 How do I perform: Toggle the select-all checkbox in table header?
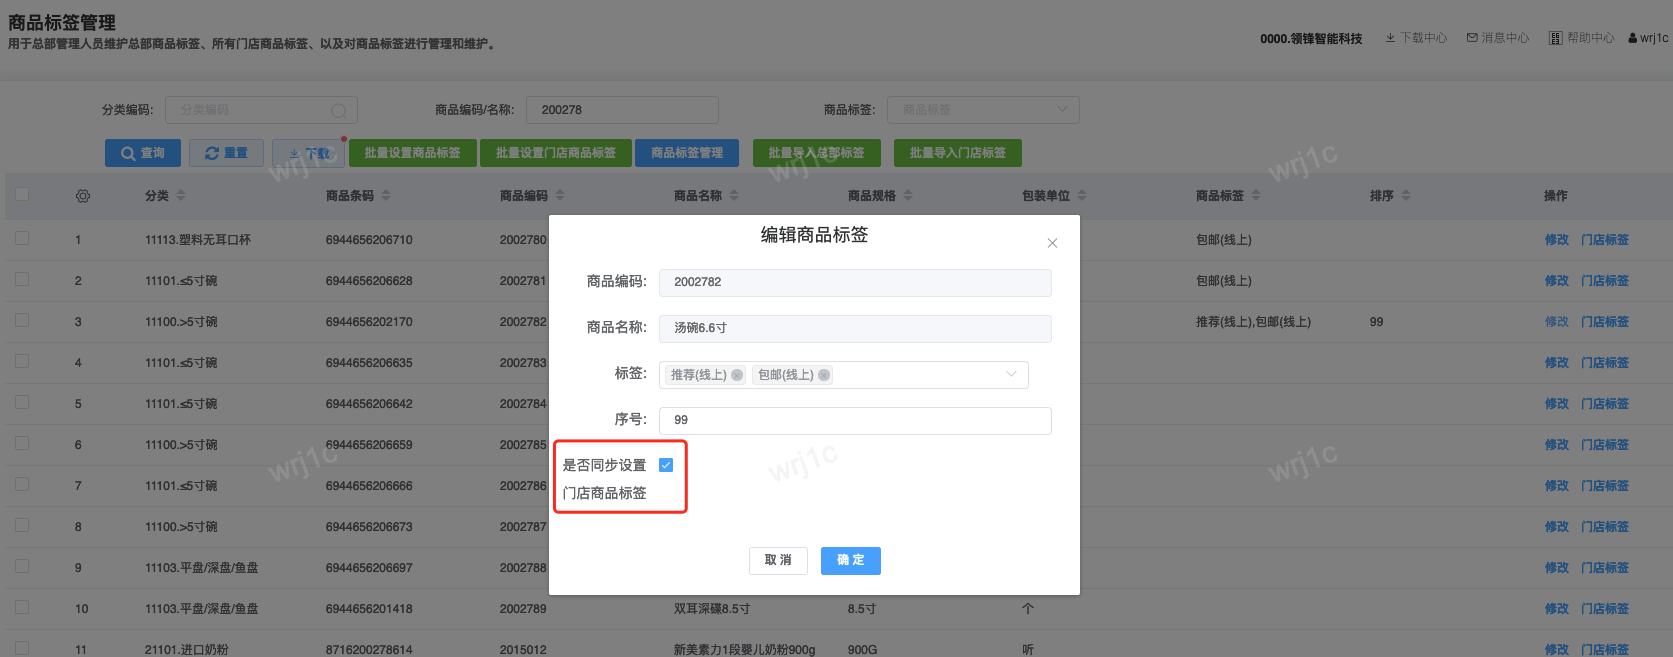click(22, 195)
